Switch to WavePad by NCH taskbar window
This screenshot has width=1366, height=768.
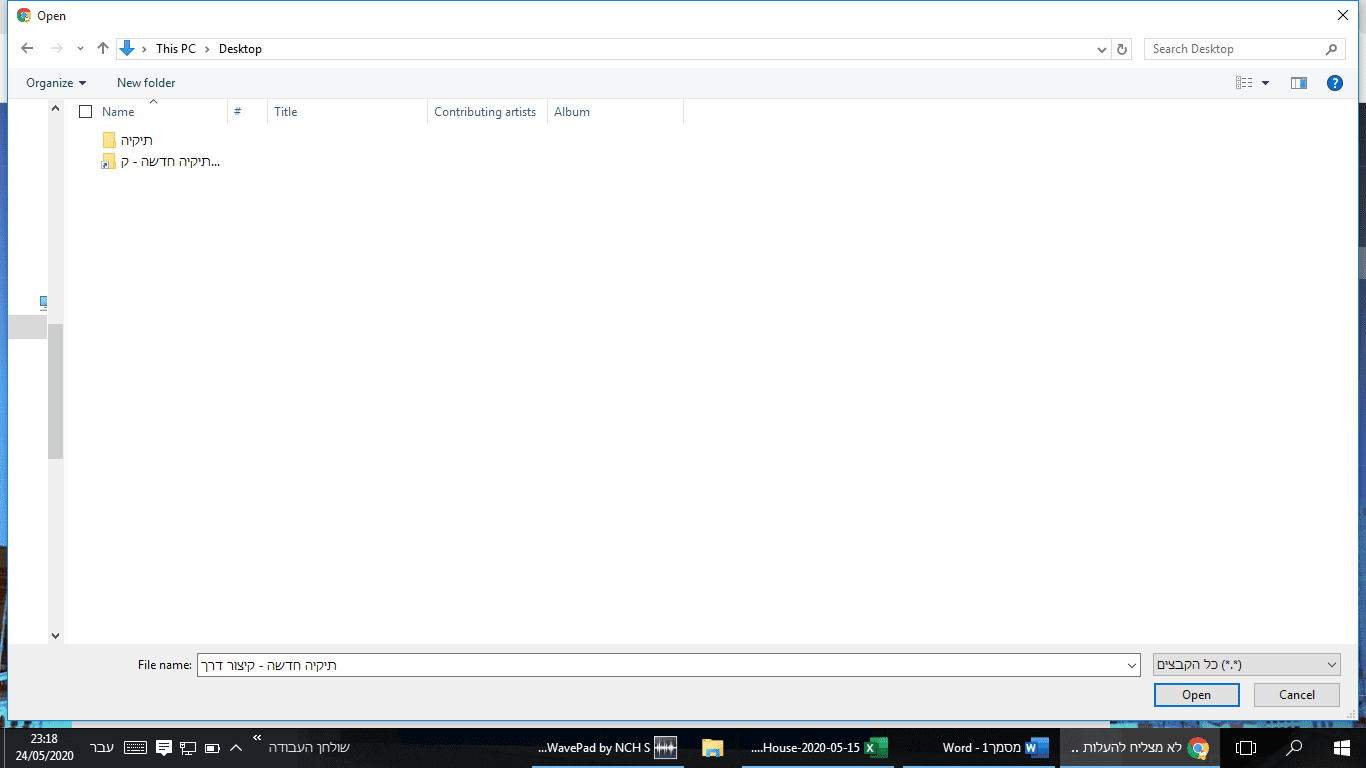[609, 747]
